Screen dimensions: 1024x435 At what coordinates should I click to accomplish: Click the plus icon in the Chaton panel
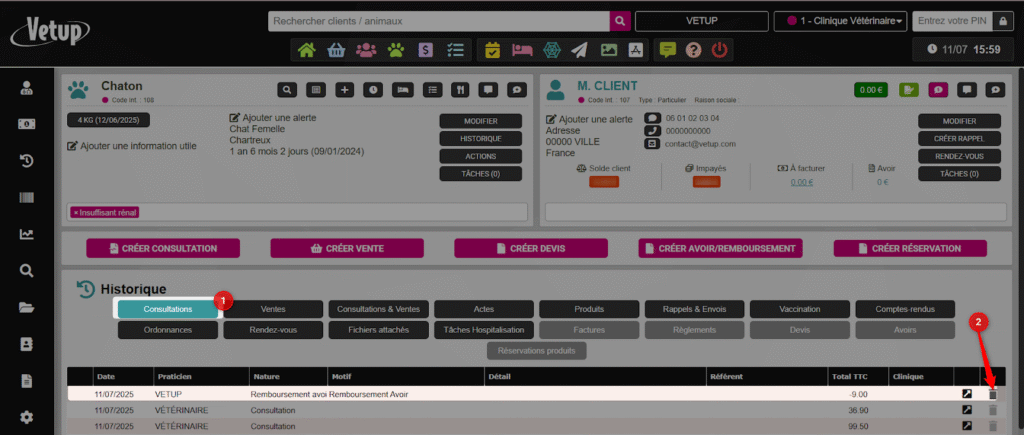[x=345, y=90]
